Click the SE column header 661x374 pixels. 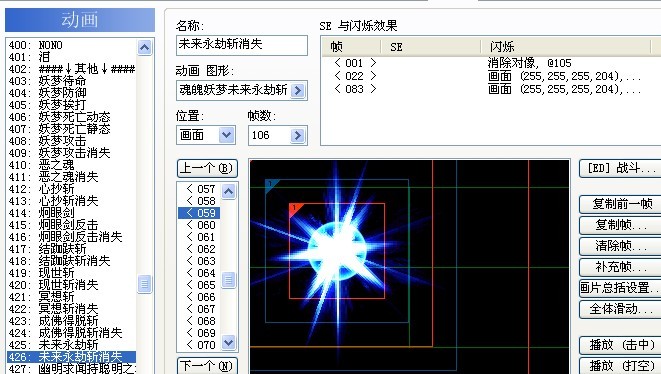(431, 46)
